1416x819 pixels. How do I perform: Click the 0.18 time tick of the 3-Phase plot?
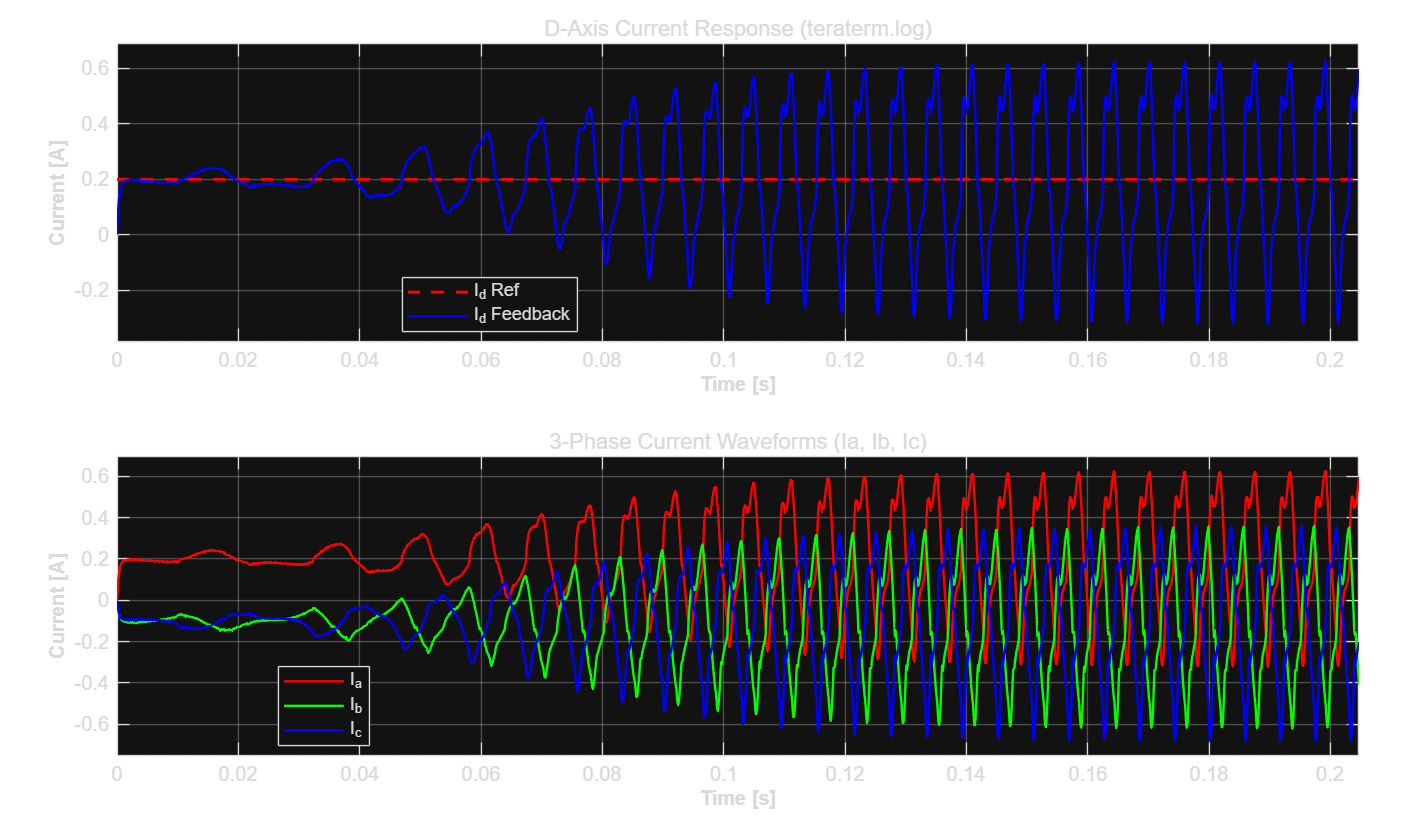coord(1209,774)
